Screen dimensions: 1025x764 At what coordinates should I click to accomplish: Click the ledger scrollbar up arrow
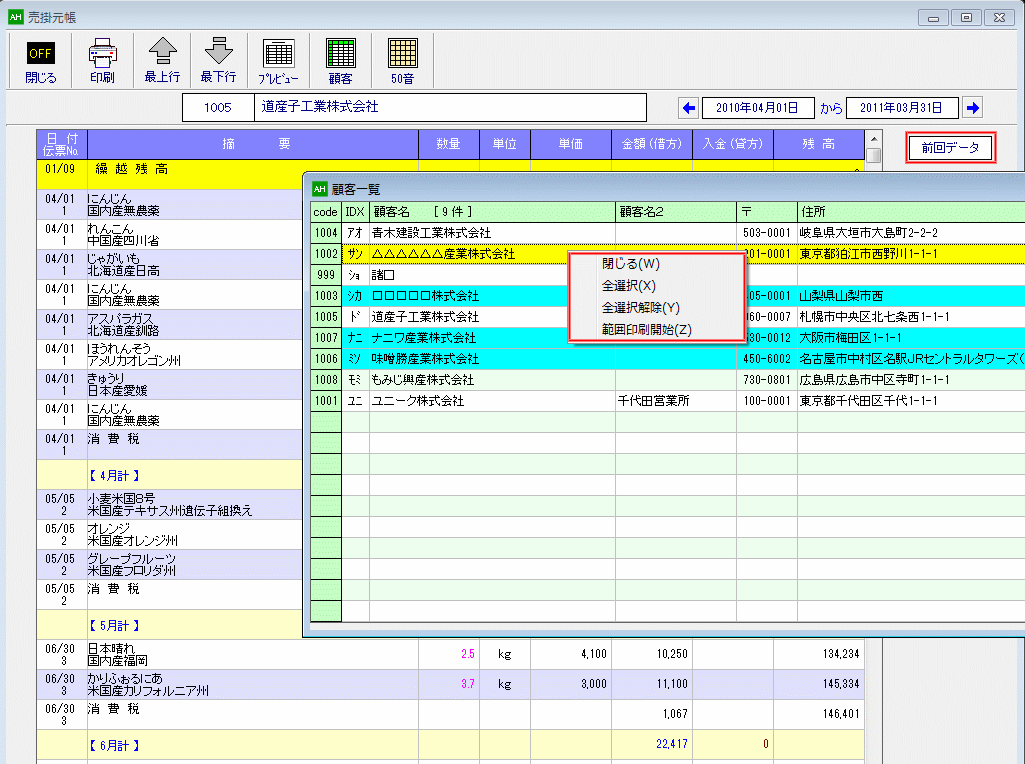(873, 139)
